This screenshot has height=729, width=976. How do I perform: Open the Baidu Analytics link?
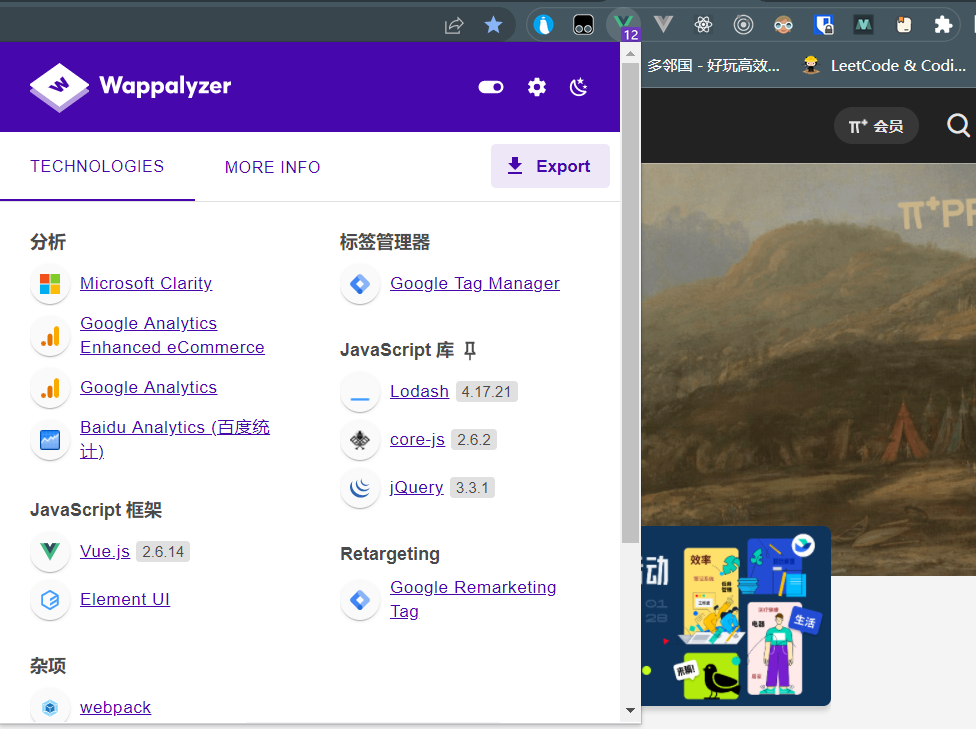[175, 439]
